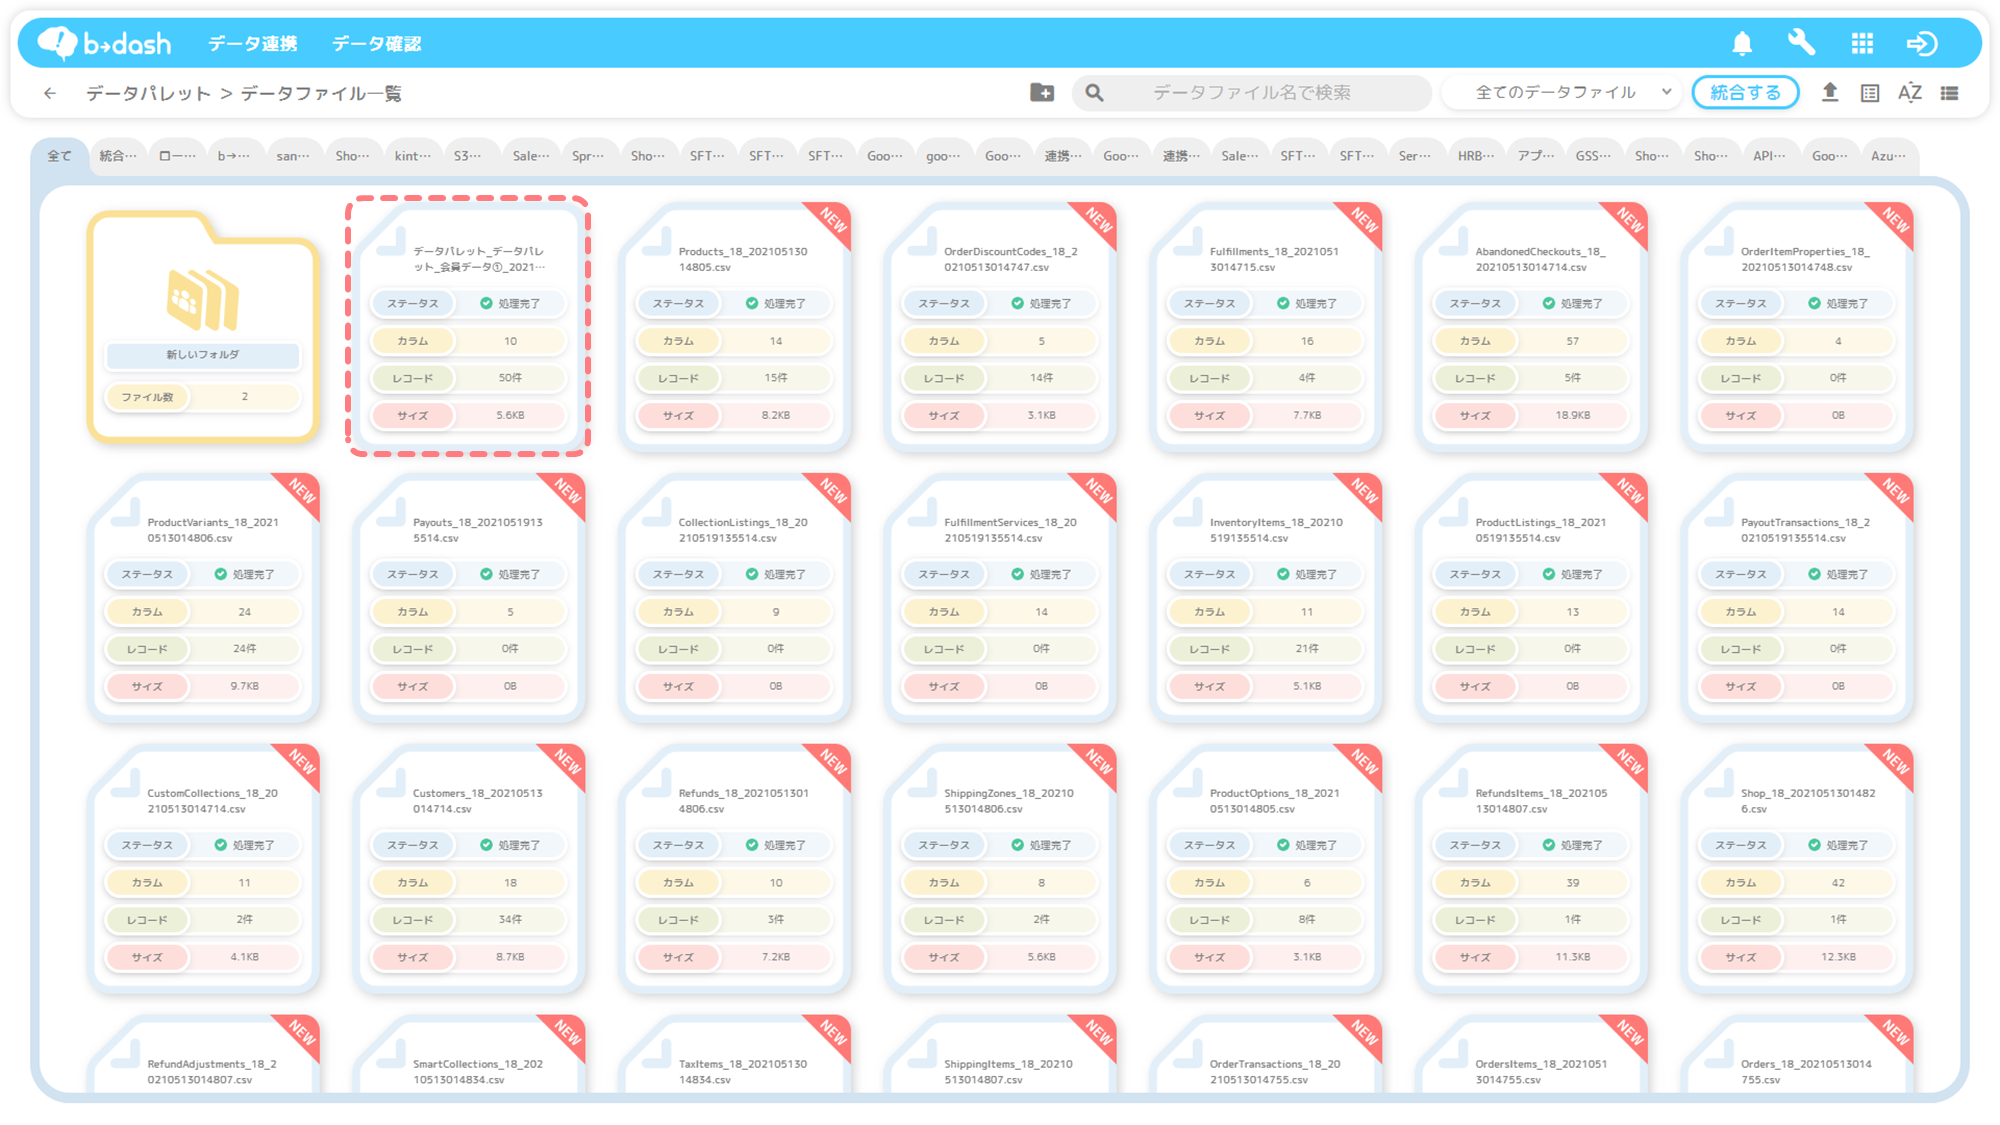Open the apps grid menu
The image size is (2000, 1125).
point(1862,43)
